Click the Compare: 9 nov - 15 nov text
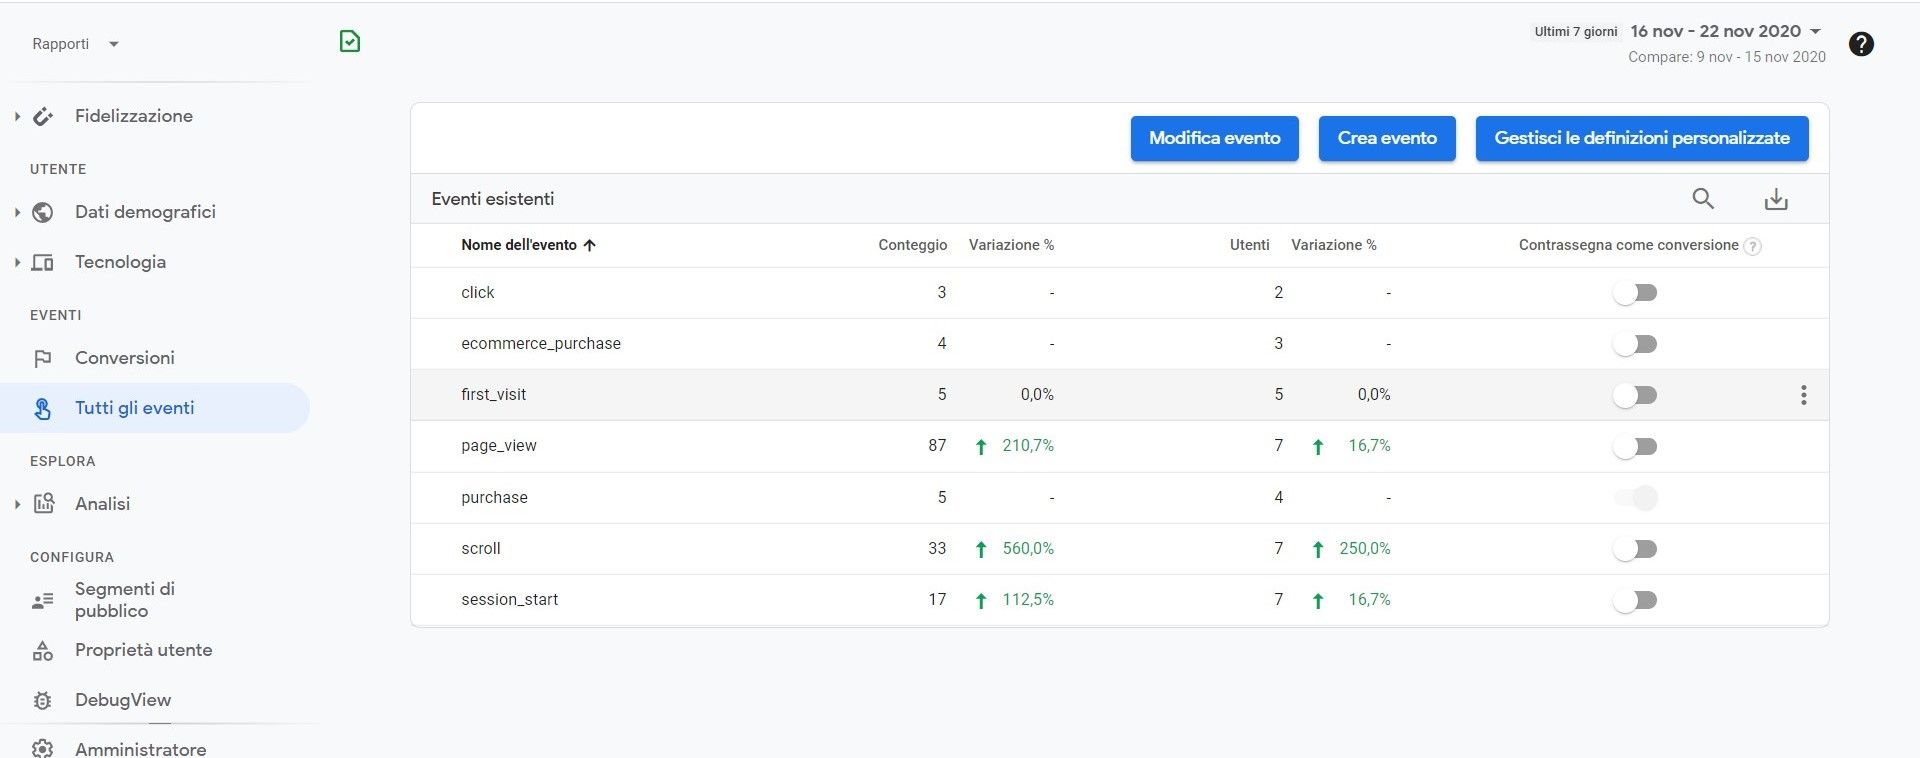Image resolution: width=1920 pixels, height=758 pixels. 1726,57
